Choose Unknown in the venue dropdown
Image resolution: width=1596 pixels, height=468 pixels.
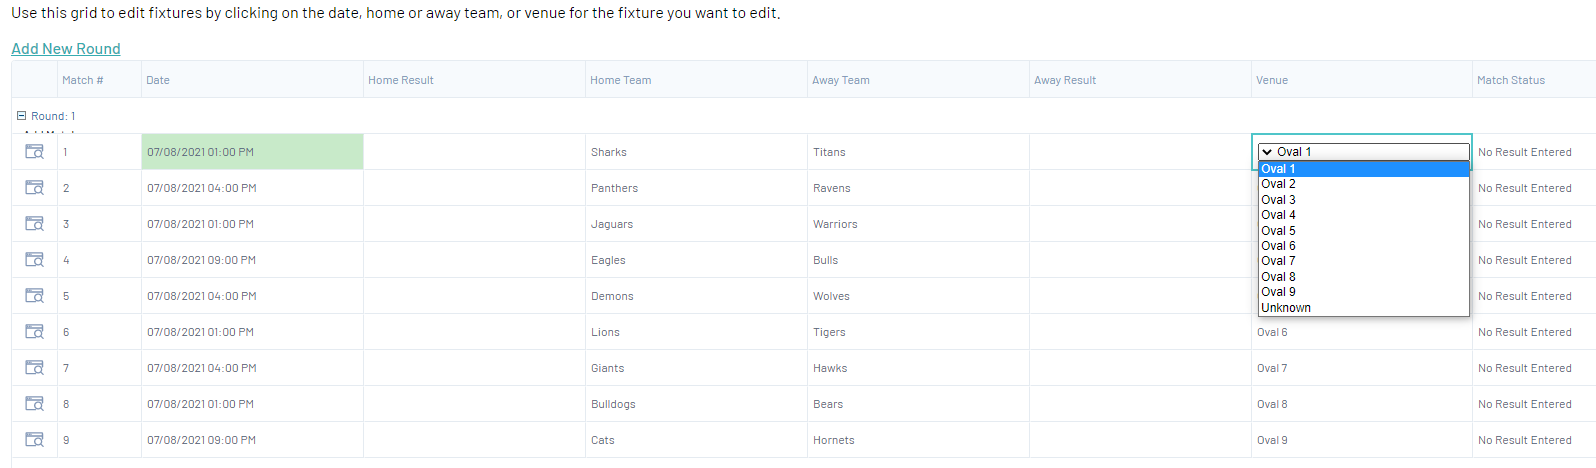1286,308
